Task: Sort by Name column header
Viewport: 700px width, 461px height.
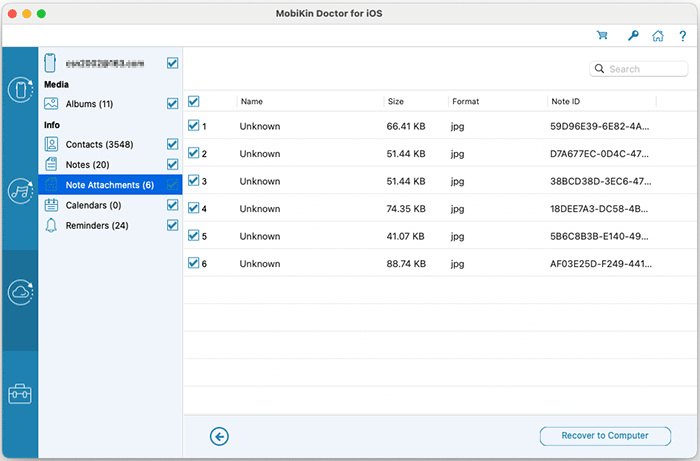Action: pyautogui.click(x=252, y=101)
